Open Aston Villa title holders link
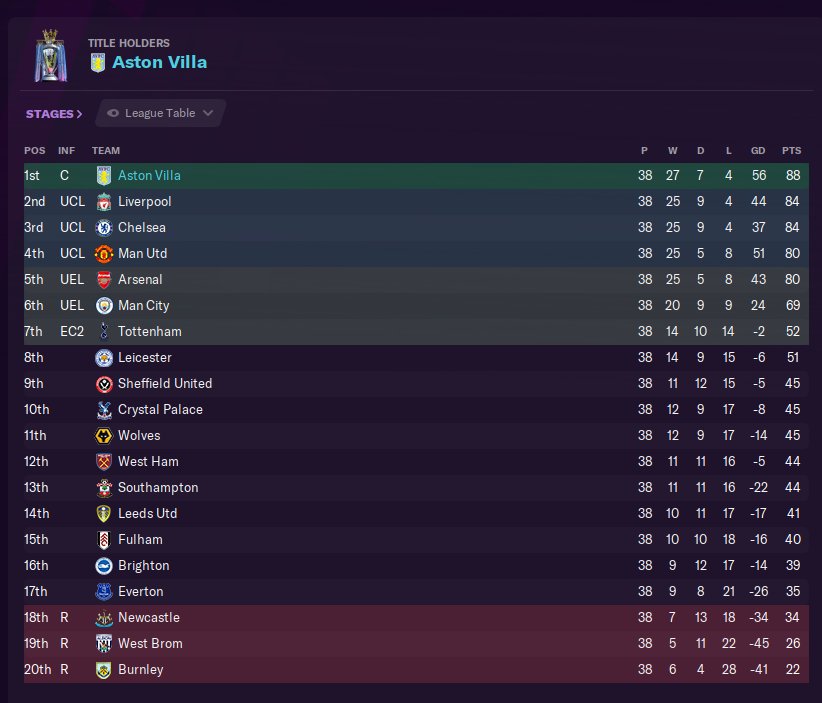Screen dimensions: 822x703 pyautogui.click(x=159, y=63)
